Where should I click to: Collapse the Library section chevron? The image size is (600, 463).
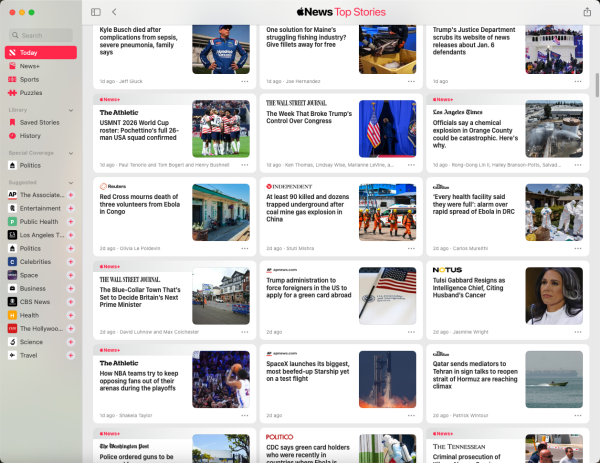[71, 110]
